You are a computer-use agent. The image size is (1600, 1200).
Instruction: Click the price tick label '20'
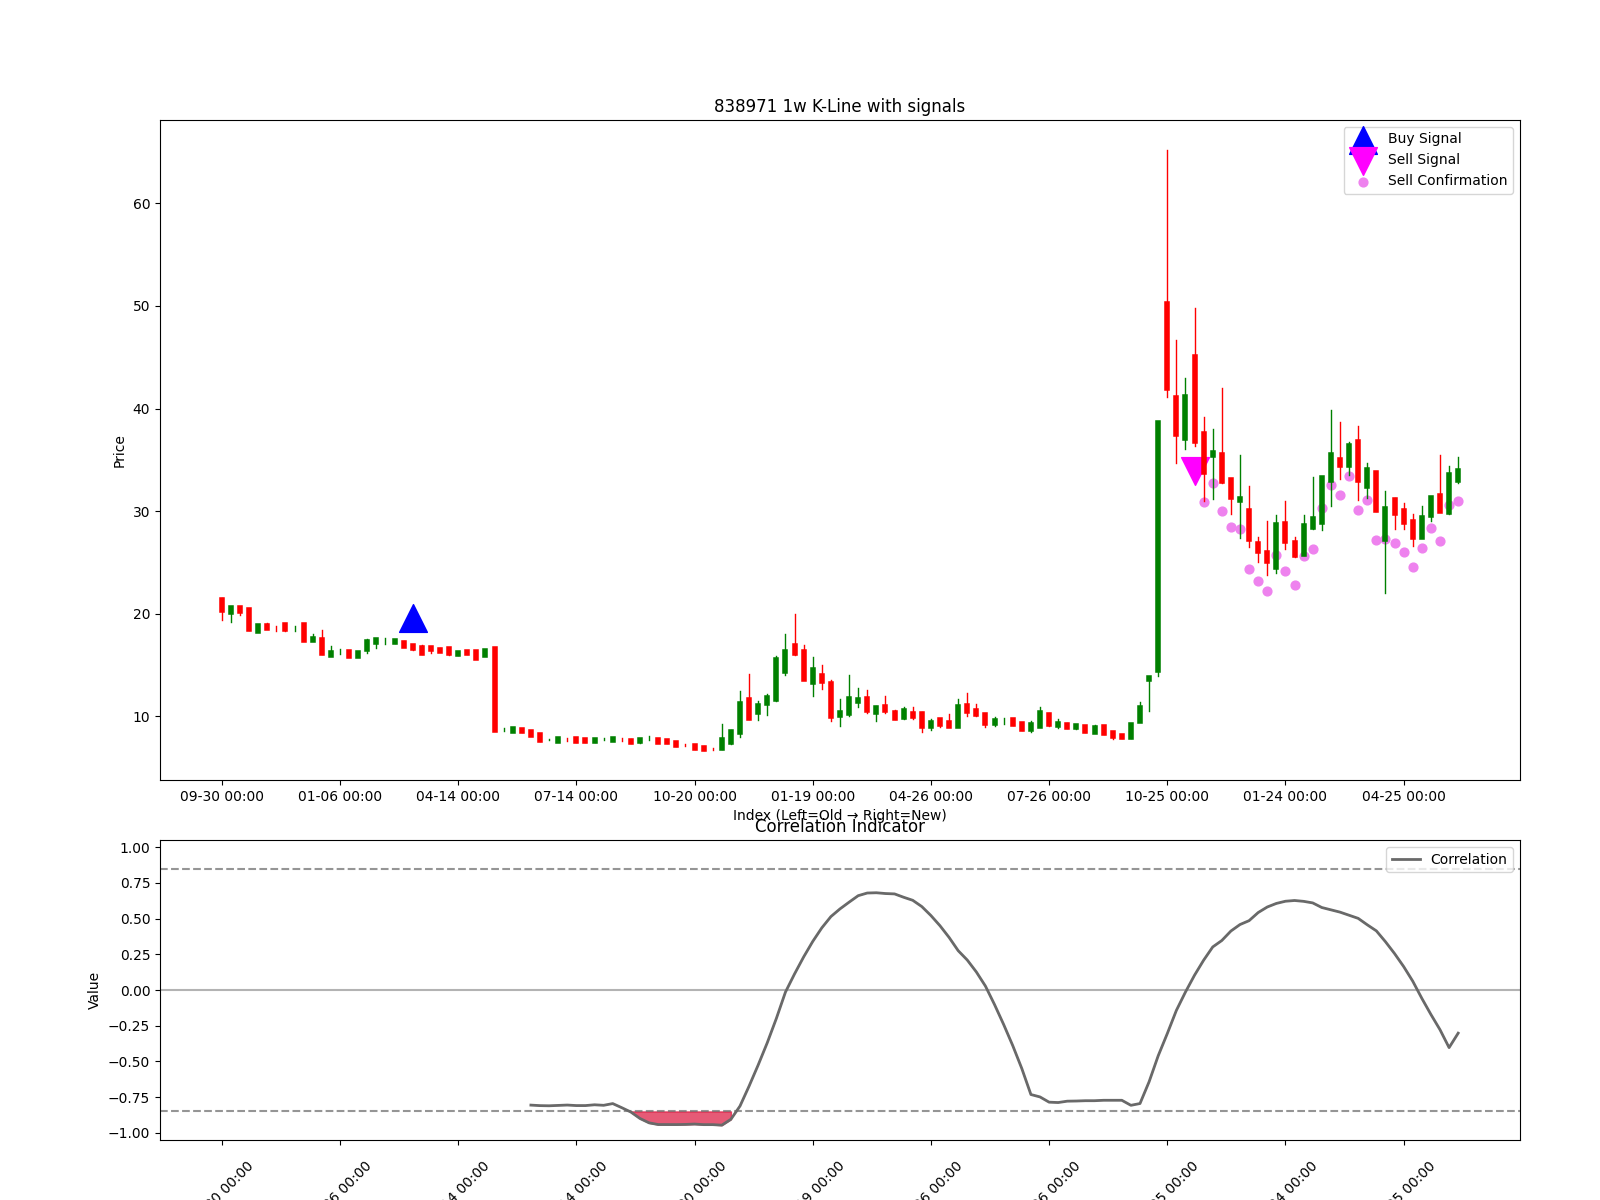pos(141,614)
